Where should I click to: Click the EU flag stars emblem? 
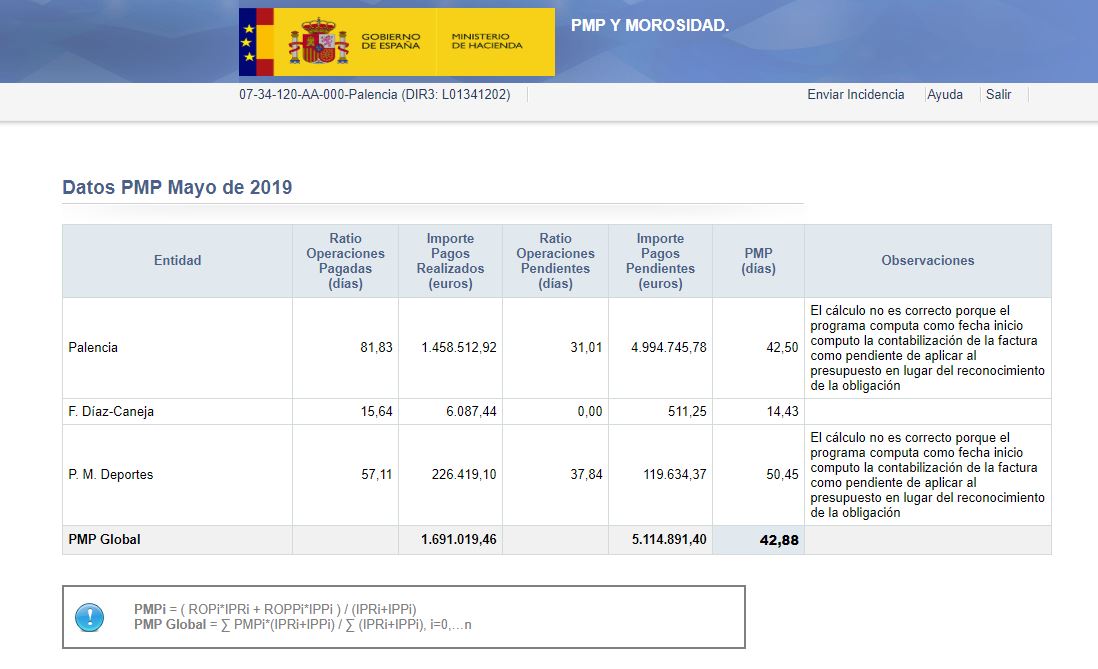pos(247,42)
